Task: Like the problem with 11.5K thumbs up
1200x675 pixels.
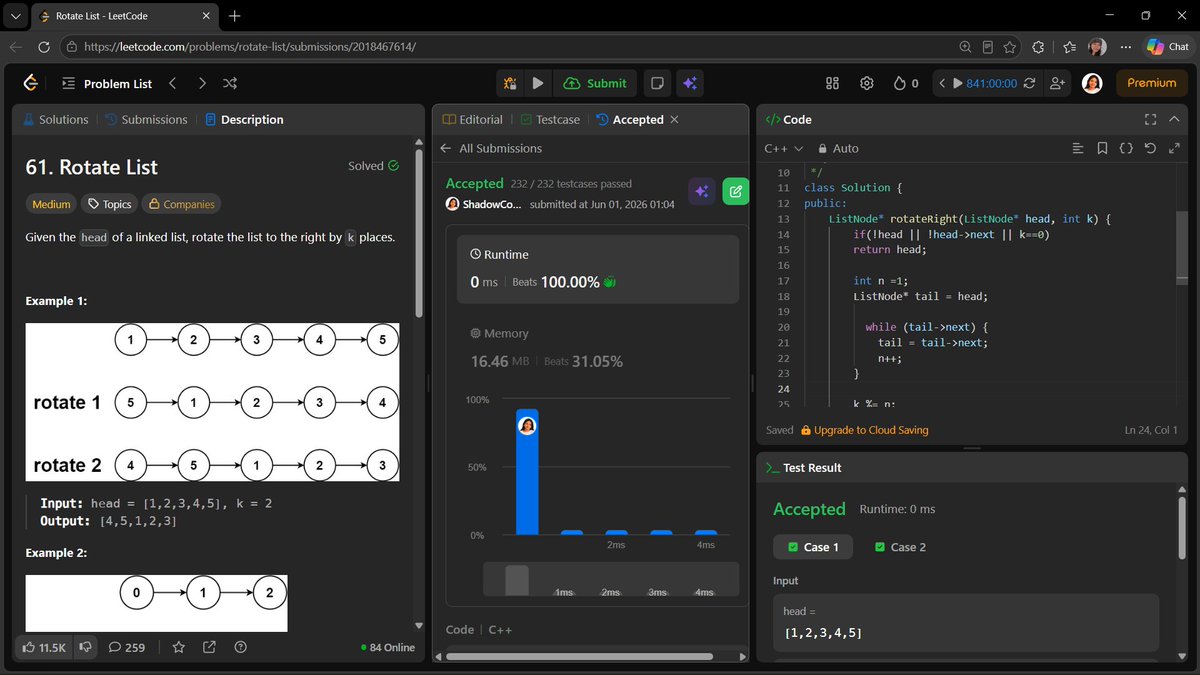Action: click(x=44, y=647)
